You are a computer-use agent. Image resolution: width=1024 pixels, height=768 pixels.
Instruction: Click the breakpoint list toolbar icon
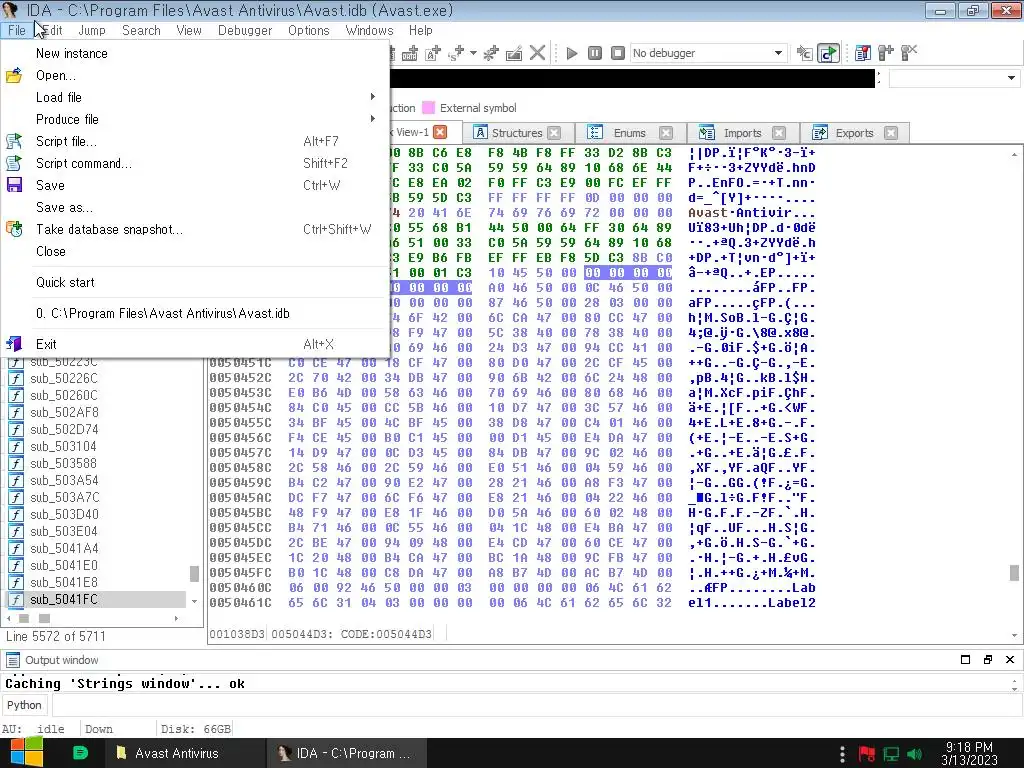863,53
